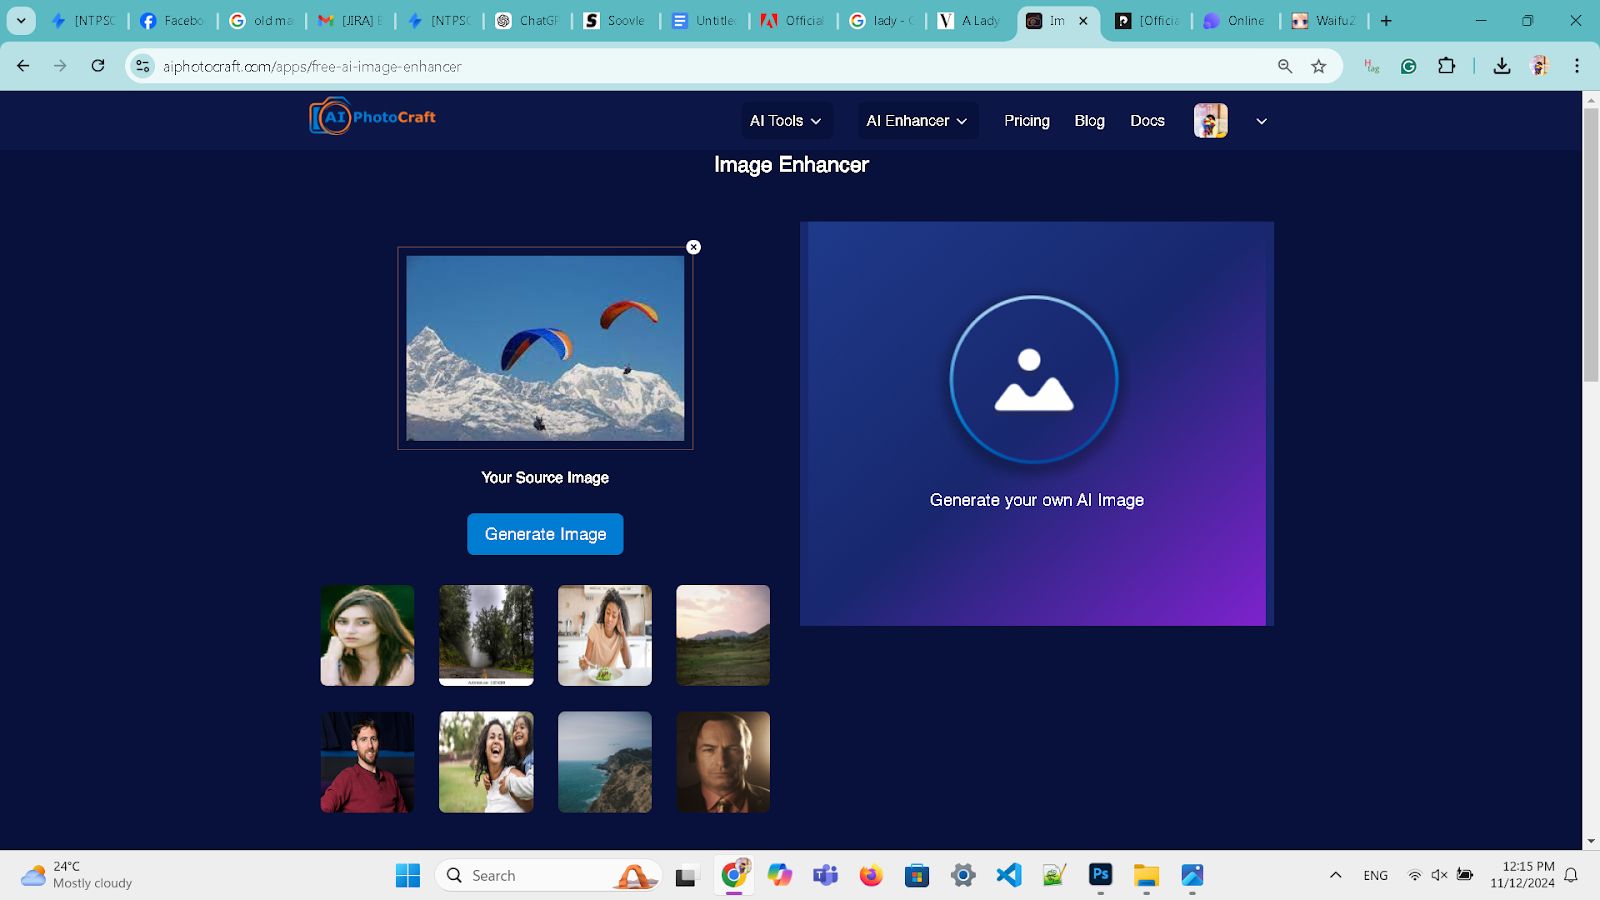Click the 'Image Enhancer' heading
Viewport: 1600px width, 900px height.
click(x=791, y=165)
